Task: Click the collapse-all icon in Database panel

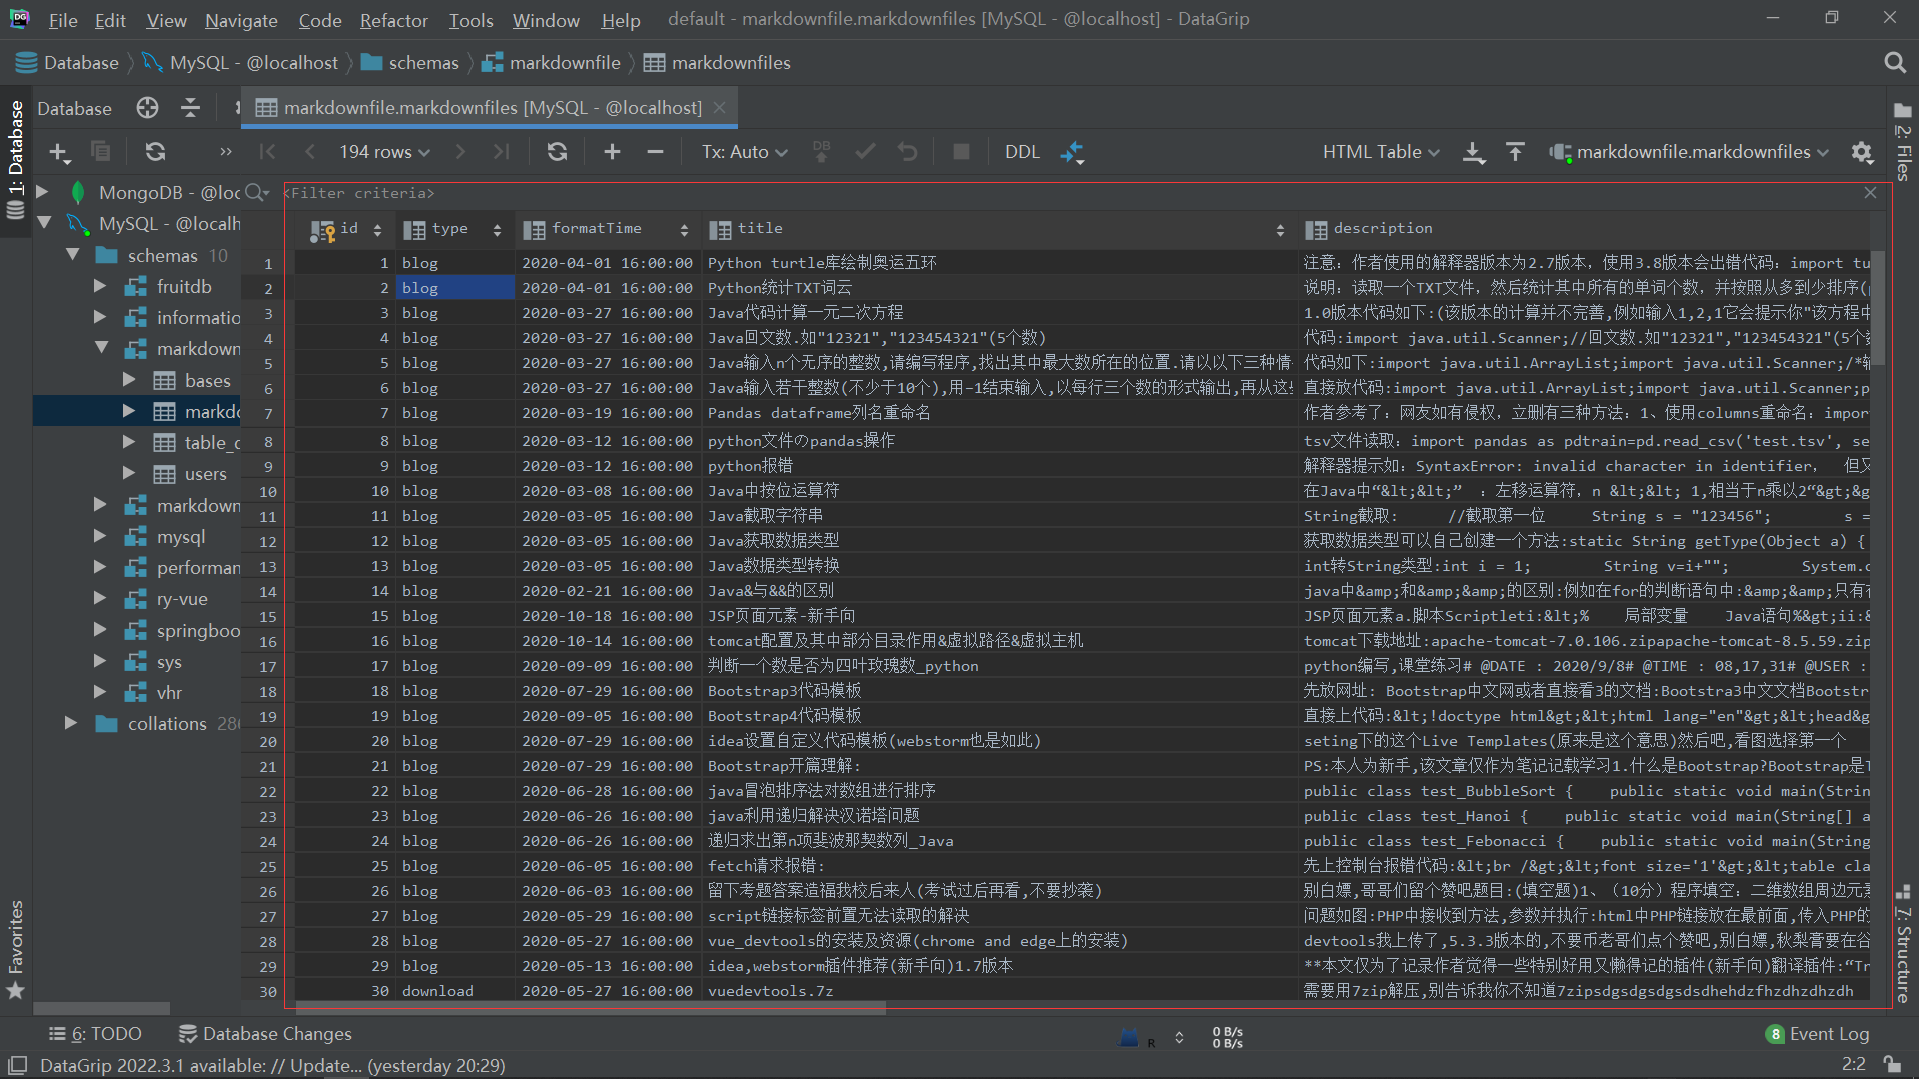Action: pyautogui.click(x=190, y=108)
